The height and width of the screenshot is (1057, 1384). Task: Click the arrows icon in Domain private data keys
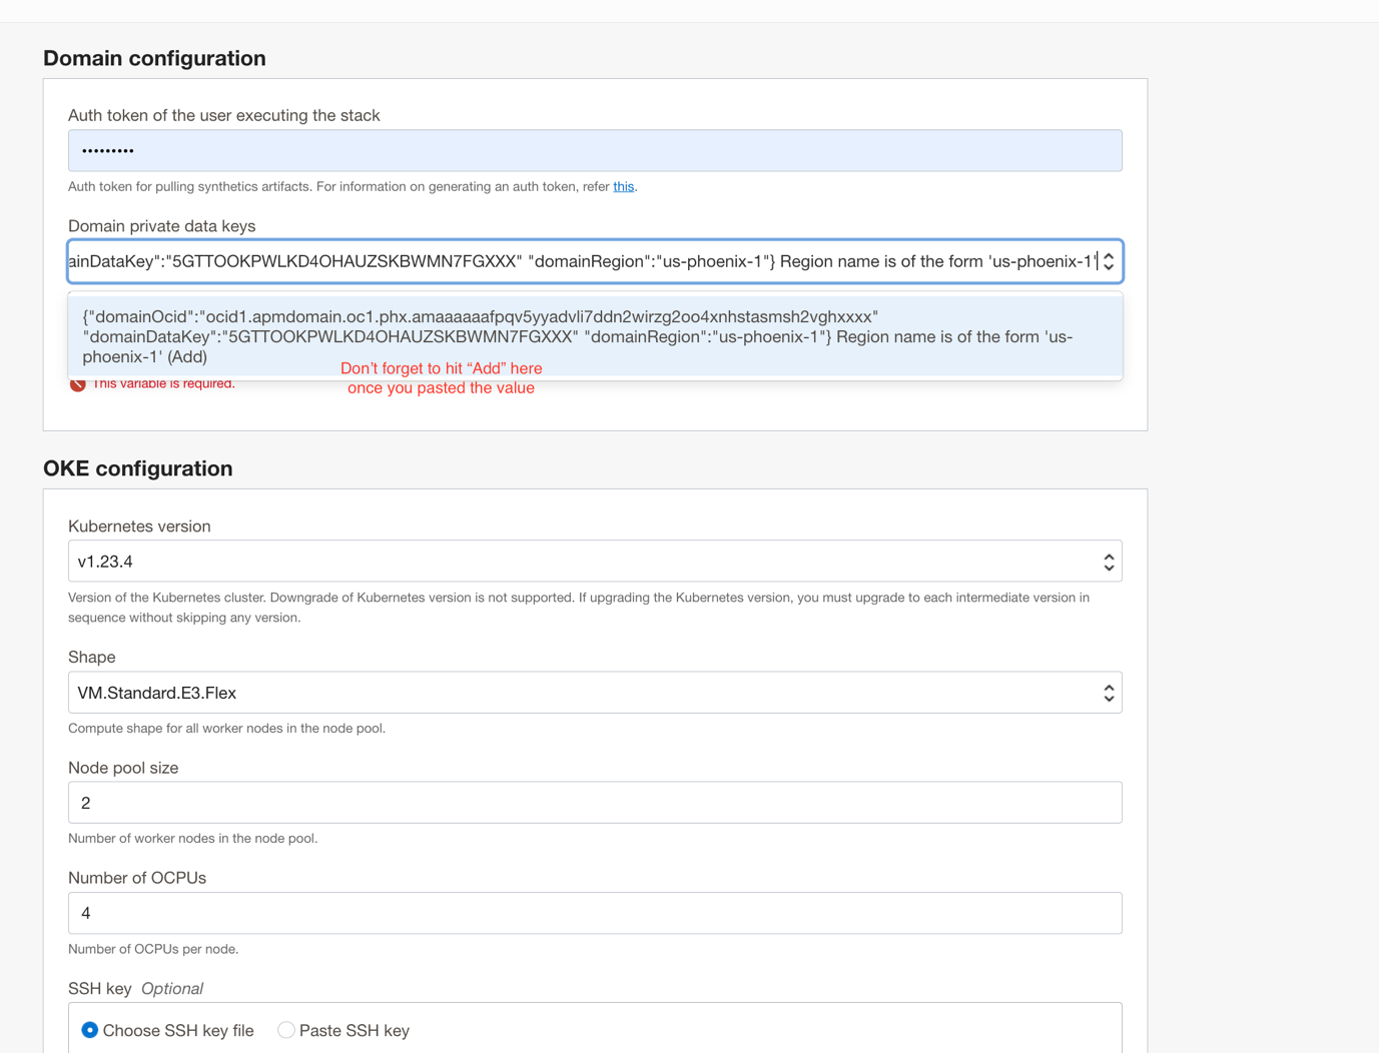[x=1108, y=262]
